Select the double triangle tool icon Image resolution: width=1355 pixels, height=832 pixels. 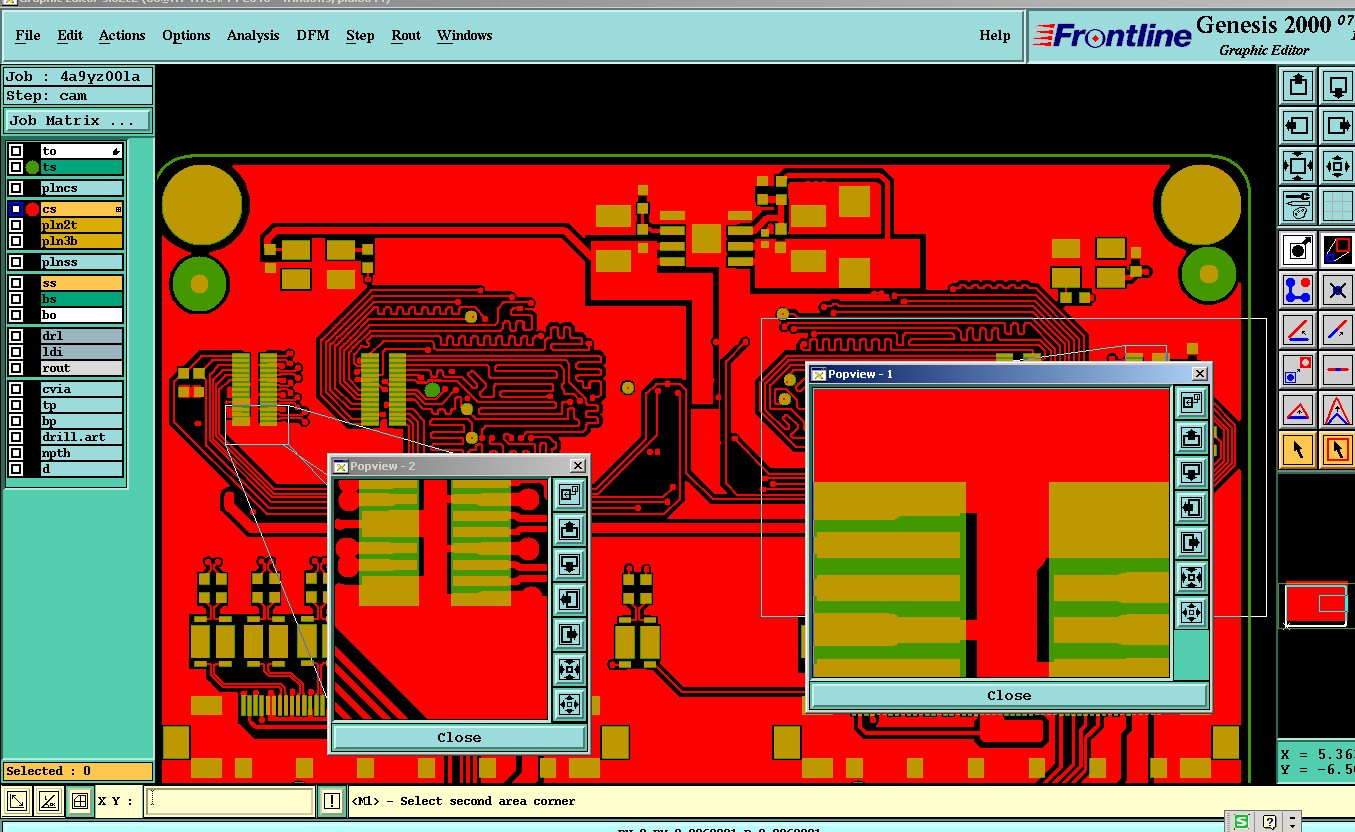pyautogui.click(x=1338, y=410)
